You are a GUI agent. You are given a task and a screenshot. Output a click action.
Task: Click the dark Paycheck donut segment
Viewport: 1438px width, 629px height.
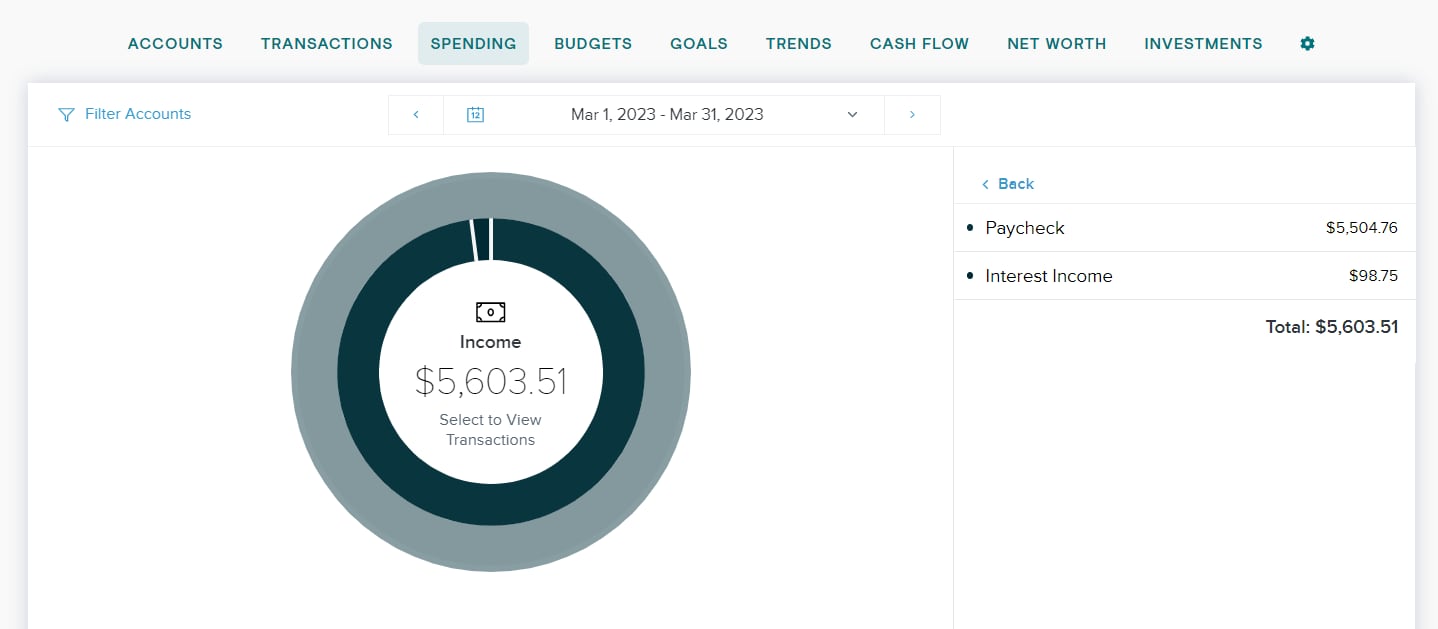490,505
